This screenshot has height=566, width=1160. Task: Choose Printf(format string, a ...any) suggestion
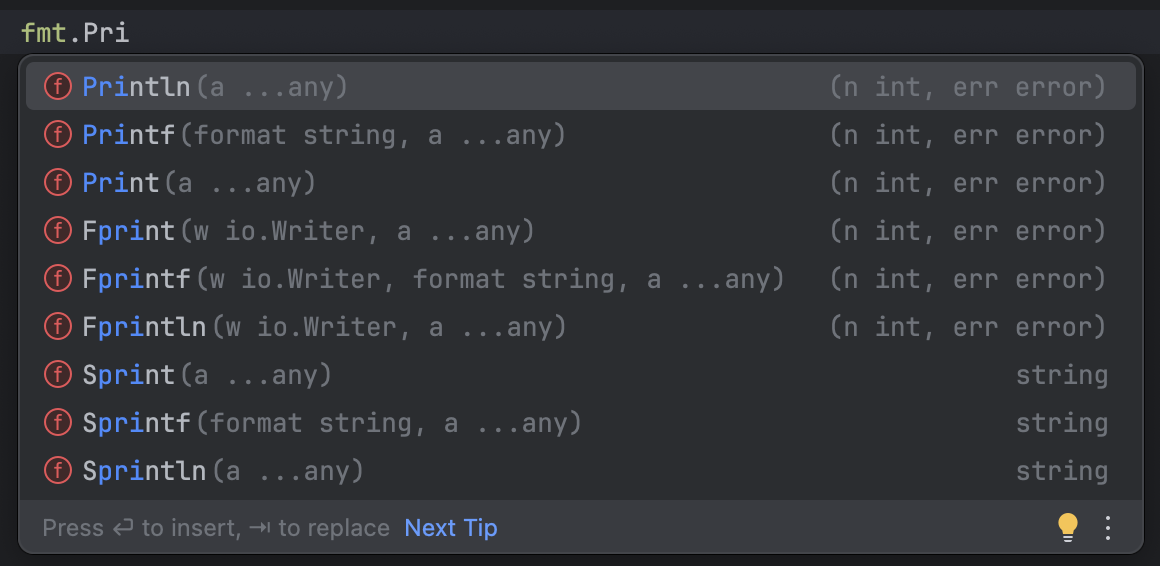pos(581,135)
